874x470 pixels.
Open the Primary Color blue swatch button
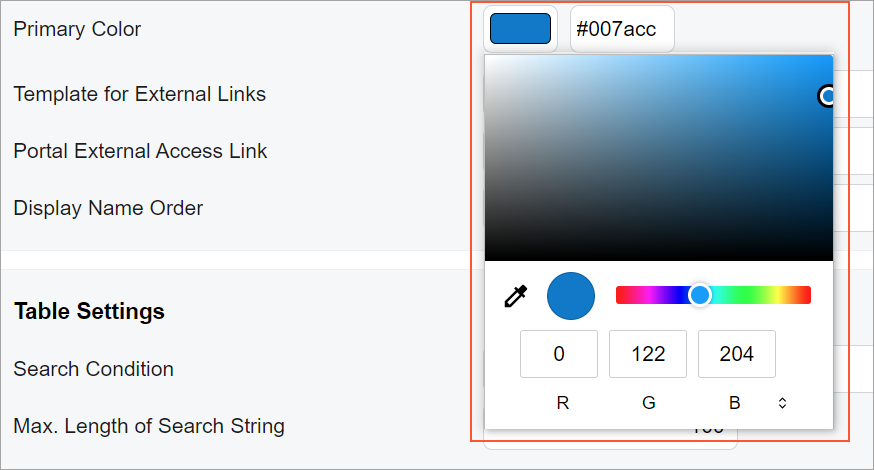pyautogui.click(x=520, y=29)
